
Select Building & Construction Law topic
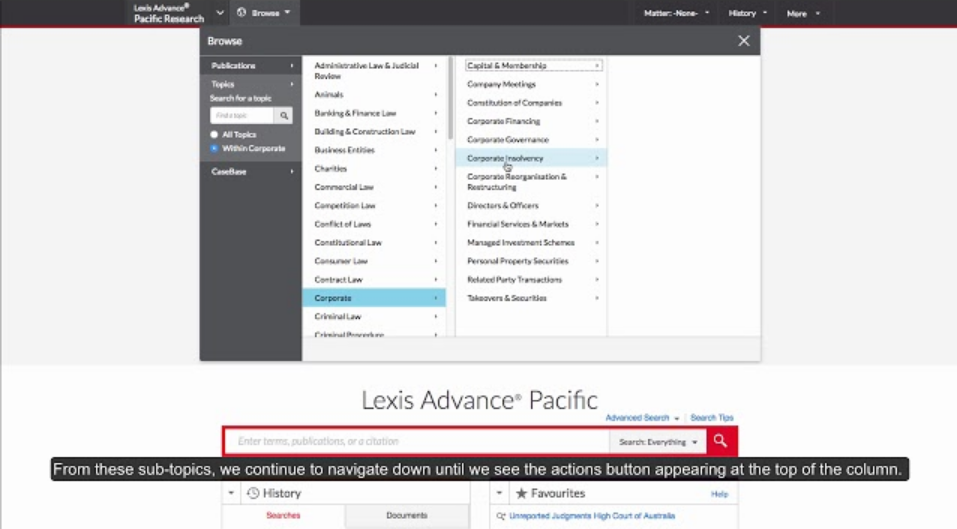[x=374, y=131]
